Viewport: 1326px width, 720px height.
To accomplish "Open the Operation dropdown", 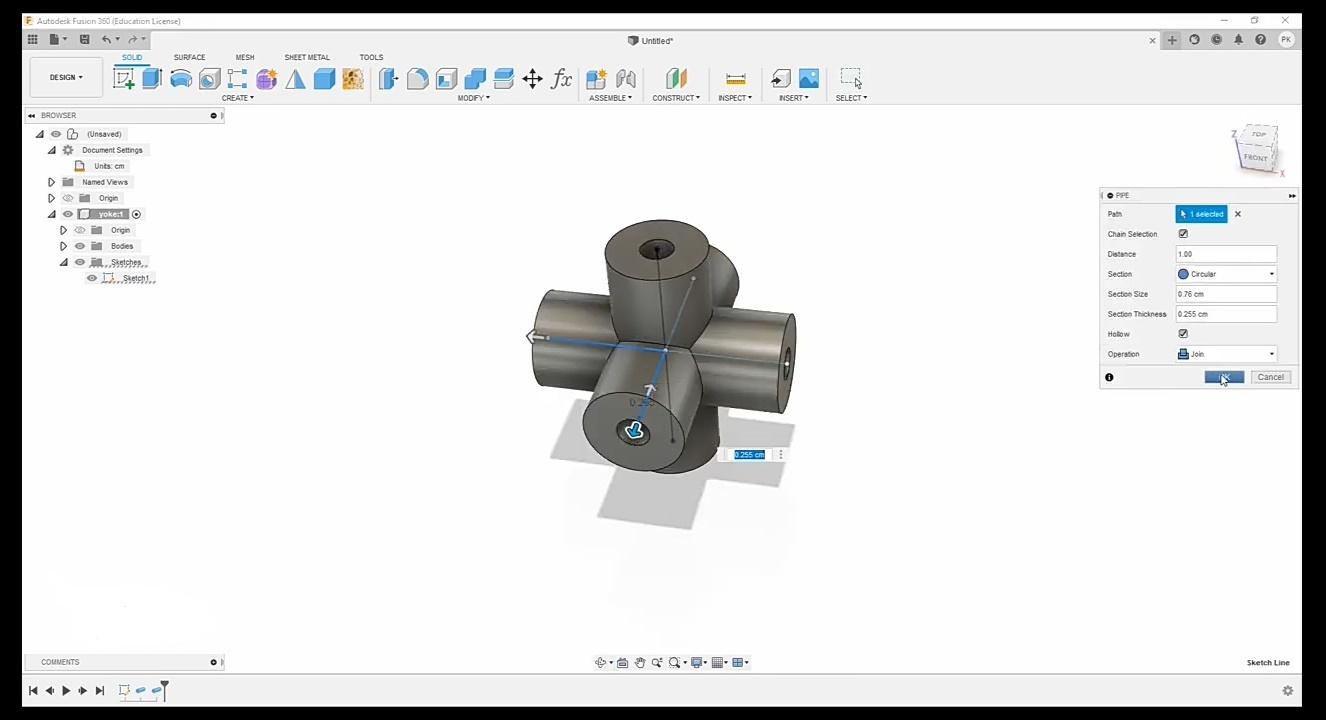I will coord(1226,354).
